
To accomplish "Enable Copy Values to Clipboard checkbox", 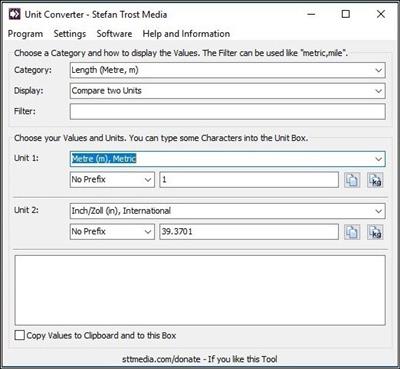I will 20,335.
